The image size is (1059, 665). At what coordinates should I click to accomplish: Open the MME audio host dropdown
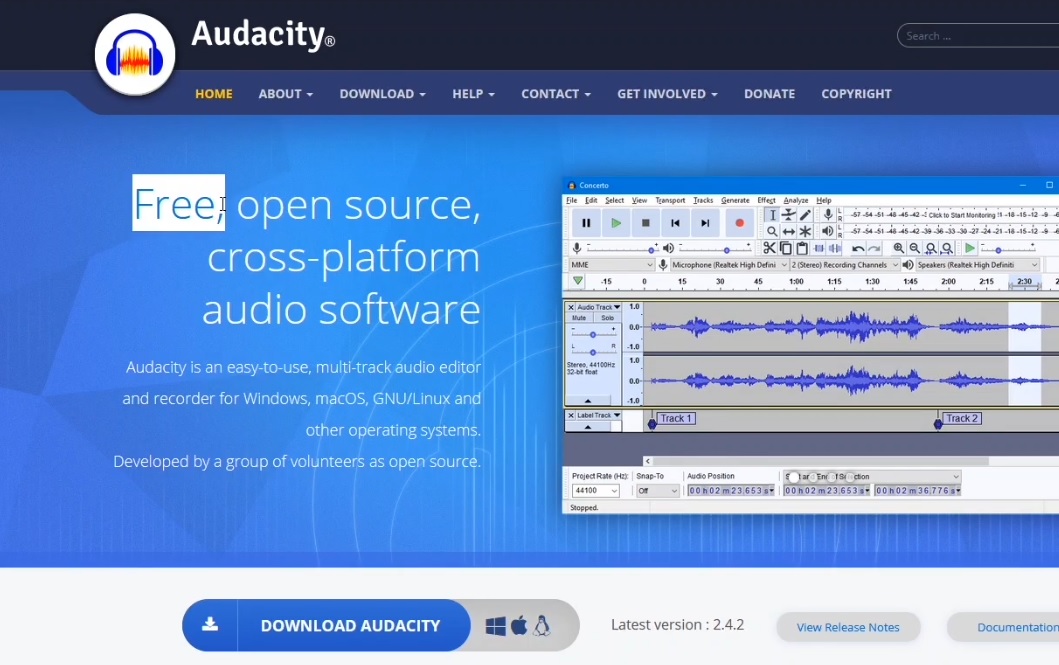tap(611, 265)
